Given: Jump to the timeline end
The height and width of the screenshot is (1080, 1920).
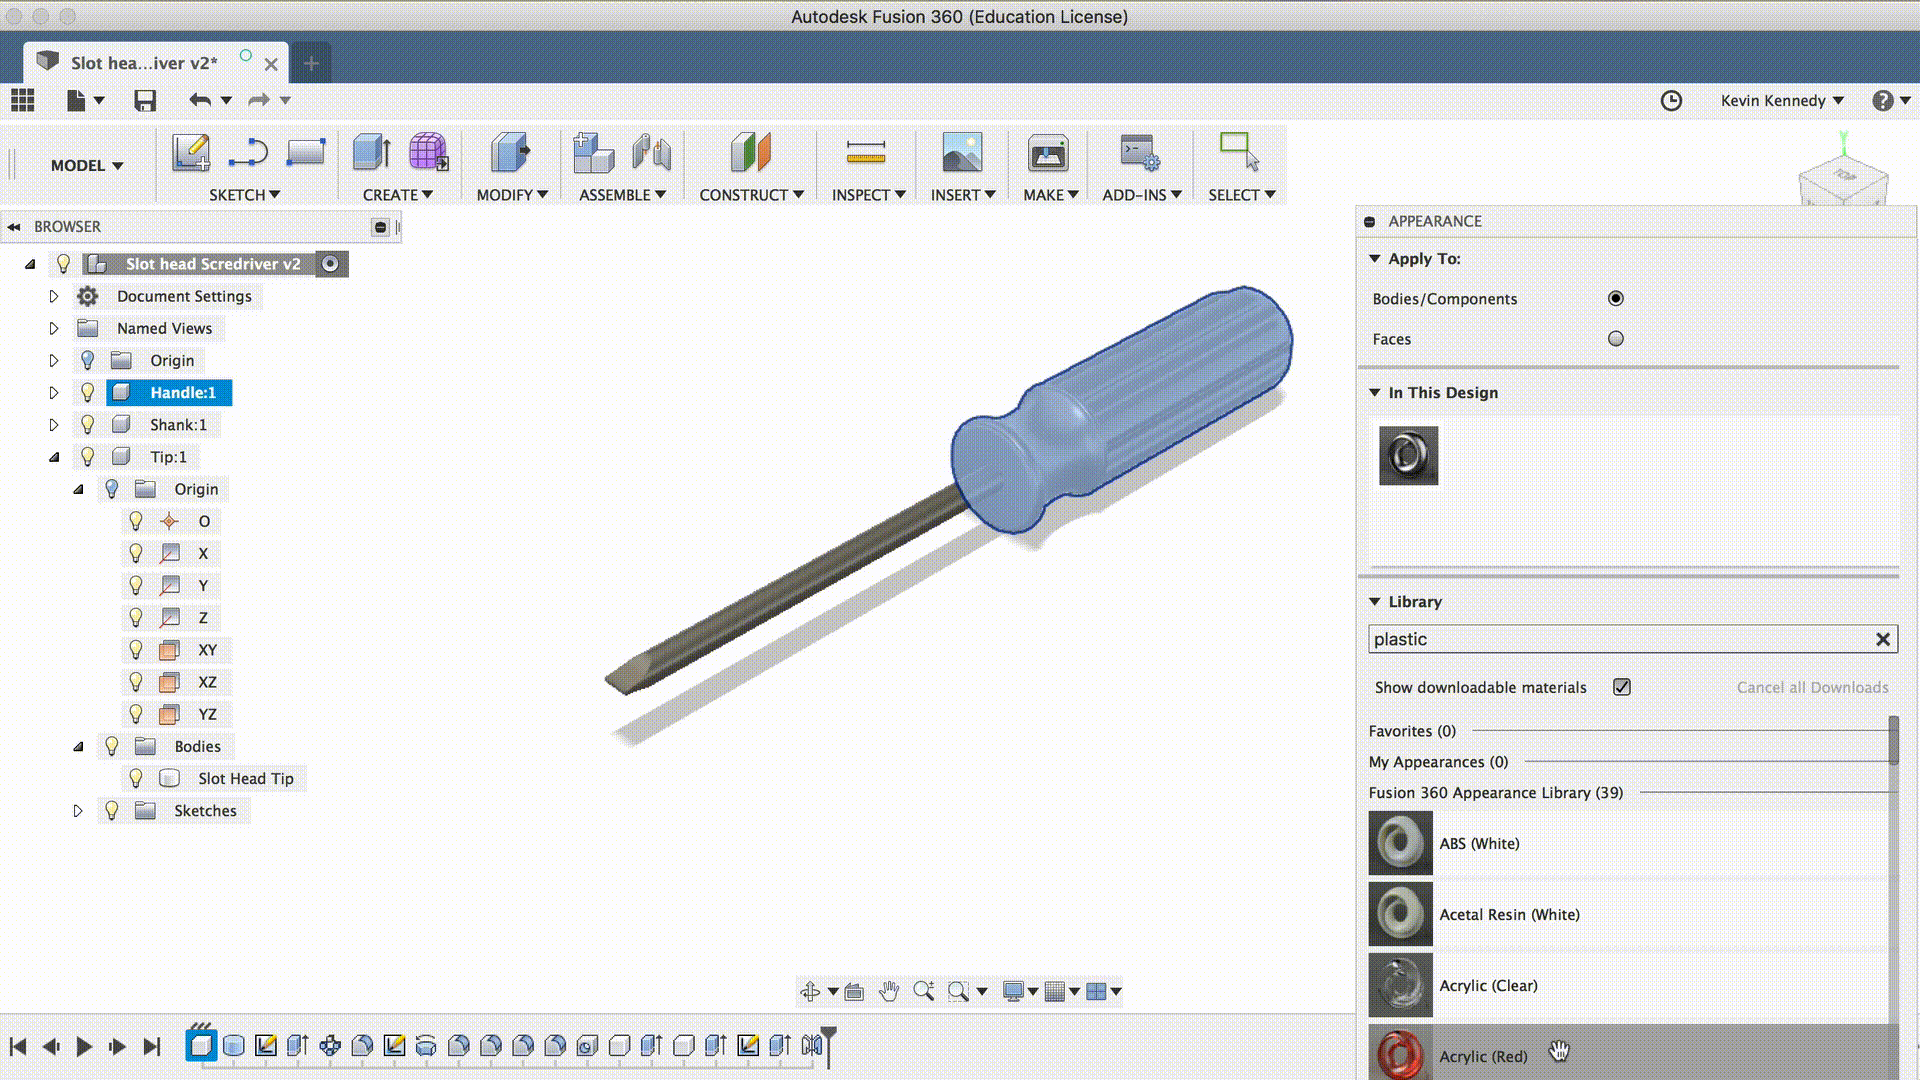Looking at the screenshot, I should pyautogui.click(x=152, y=1046).
